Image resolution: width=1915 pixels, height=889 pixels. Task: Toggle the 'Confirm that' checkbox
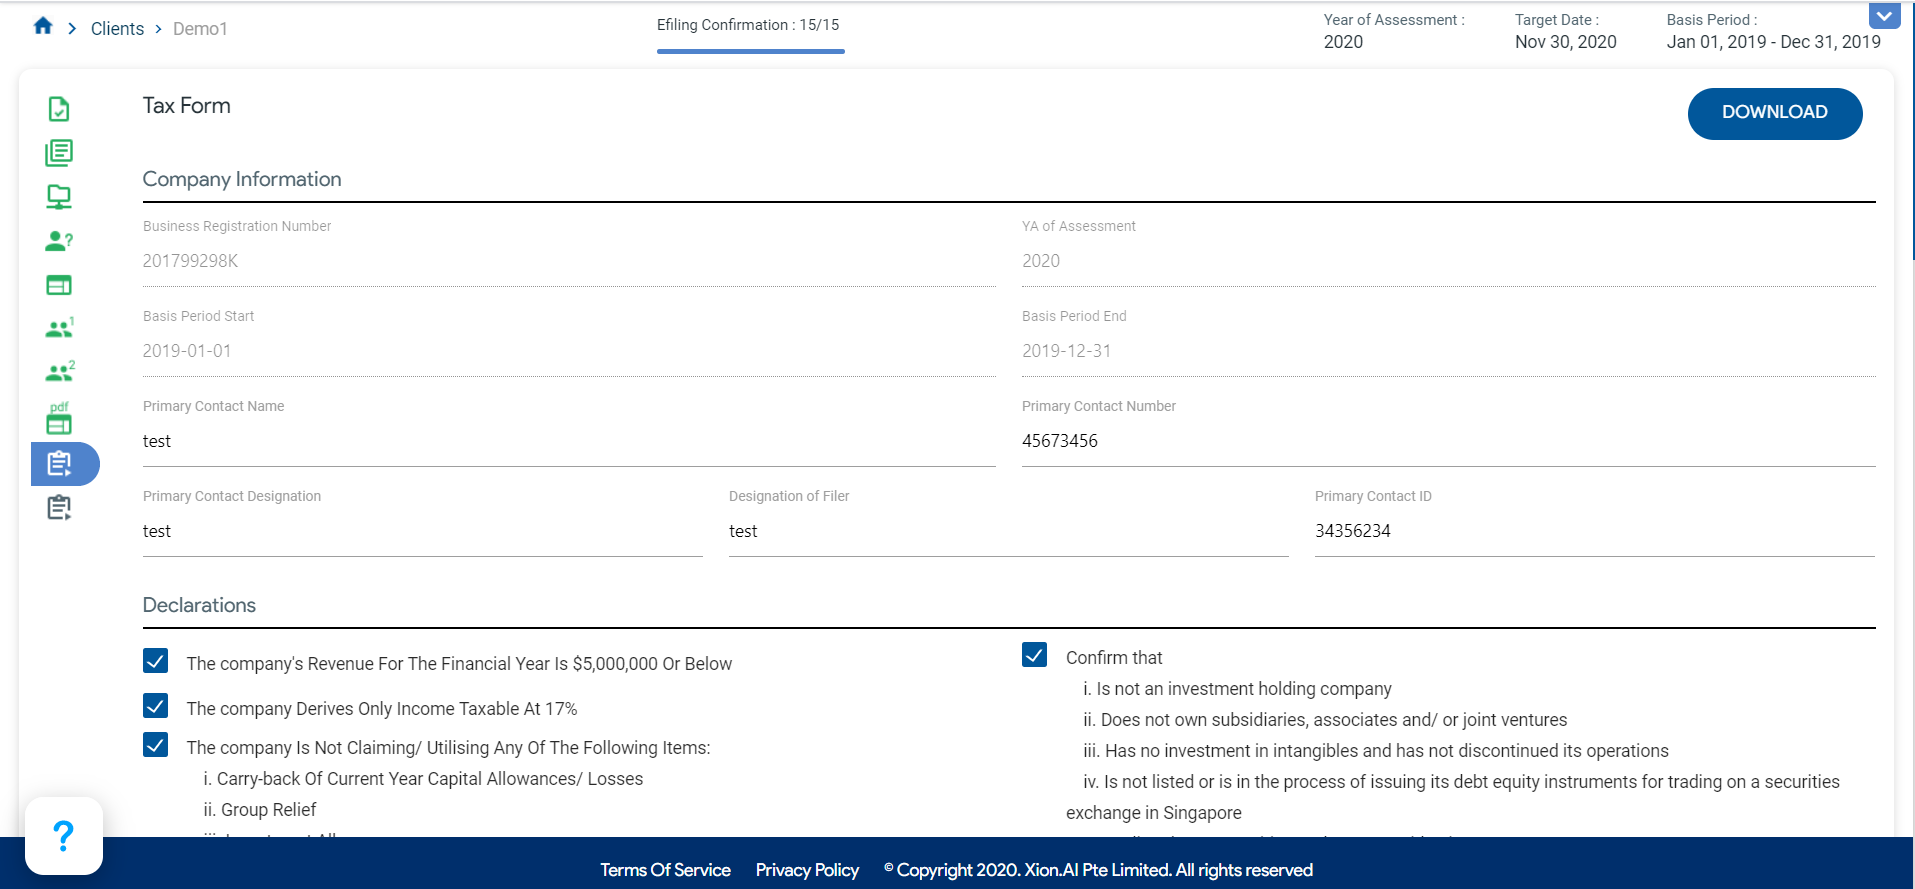click(x=1035, y=655)
